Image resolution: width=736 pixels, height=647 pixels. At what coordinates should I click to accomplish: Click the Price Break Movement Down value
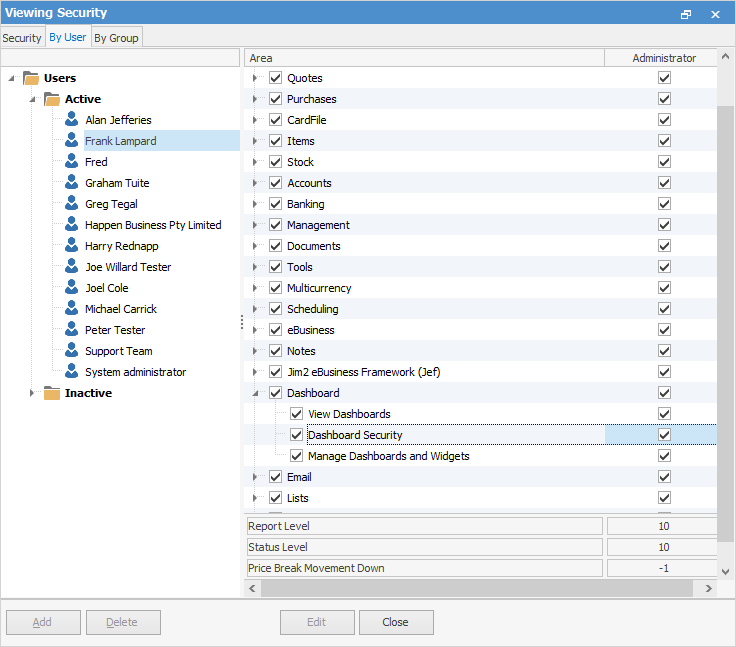tap(662, 568)
